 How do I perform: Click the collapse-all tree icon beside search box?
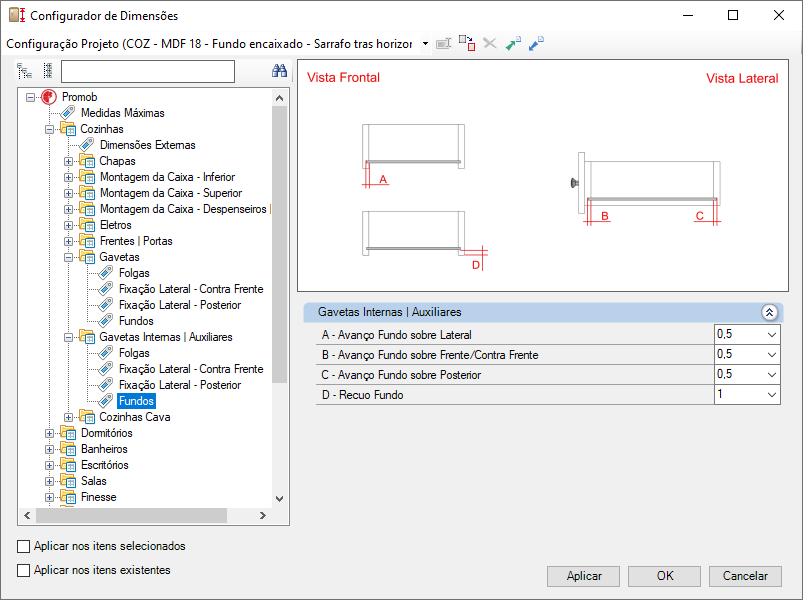(48, 71)
